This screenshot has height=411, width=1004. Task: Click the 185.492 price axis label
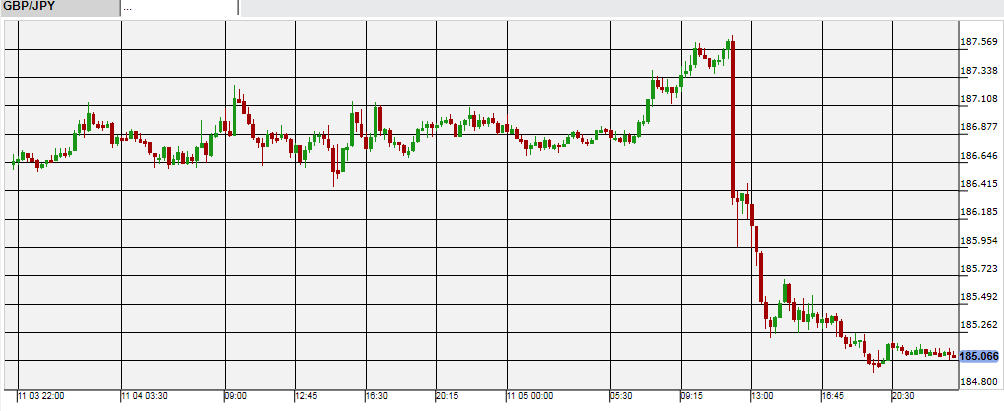point(979,297)
